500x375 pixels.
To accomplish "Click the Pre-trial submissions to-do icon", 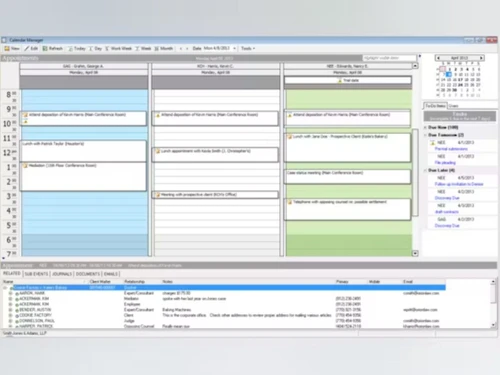I will (x=433, y=143).
